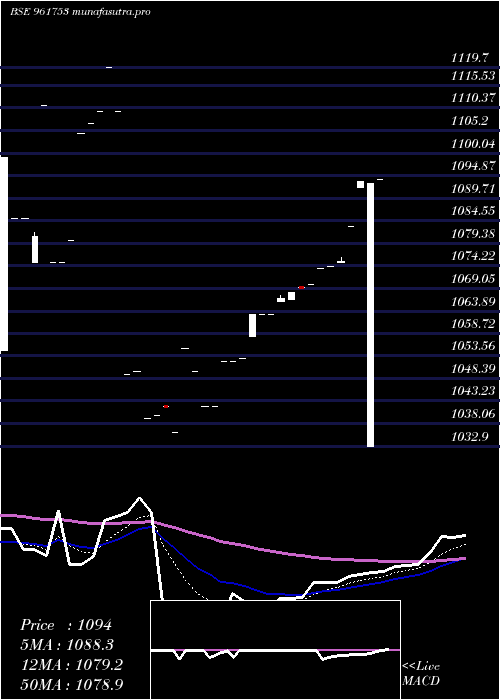Click the 1053.56 price level label

[473, 346]
